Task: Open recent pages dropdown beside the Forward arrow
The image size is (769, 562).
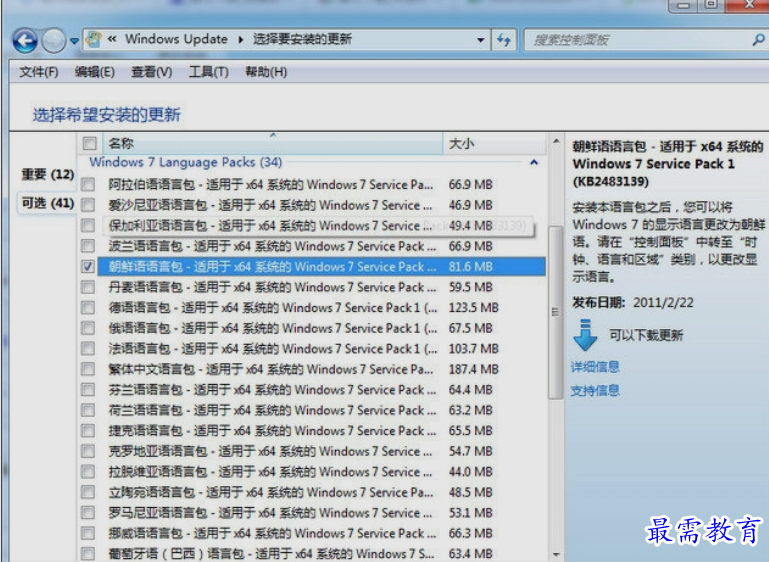Action: click(x=74, y=41)
